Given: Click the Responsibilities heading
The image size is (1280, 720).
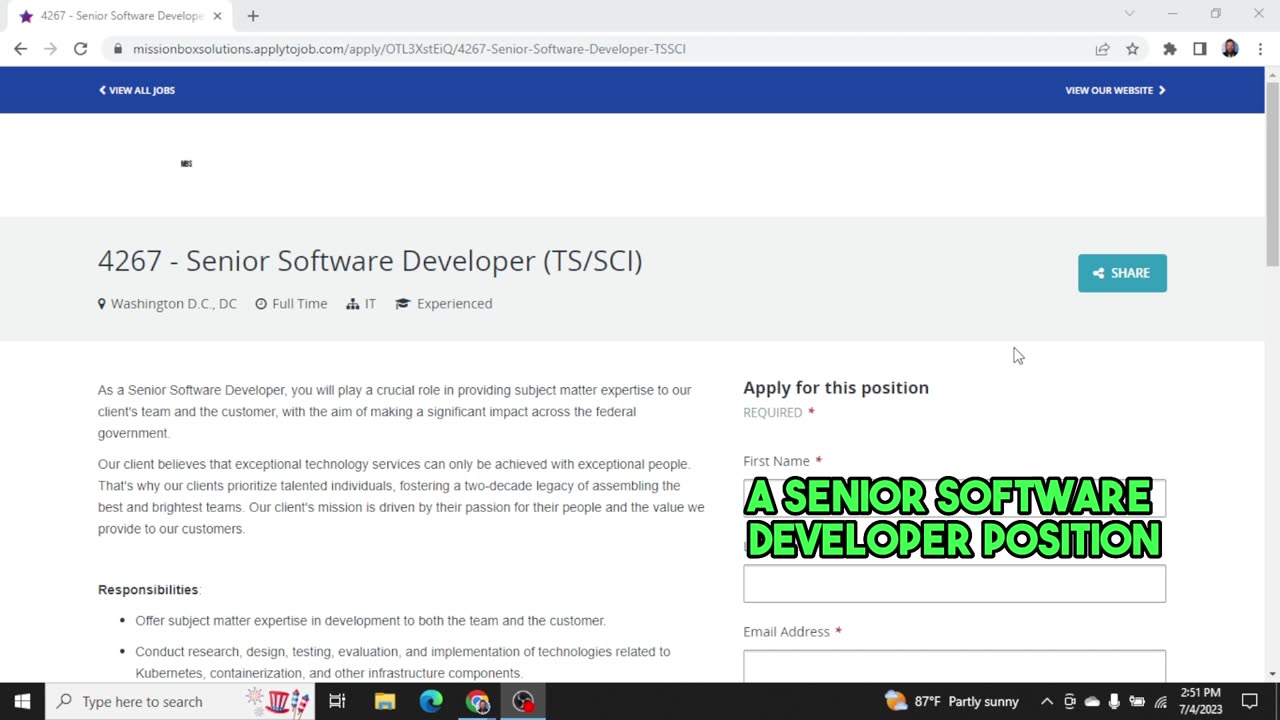Looking at the screenshot, I should 148,590.
